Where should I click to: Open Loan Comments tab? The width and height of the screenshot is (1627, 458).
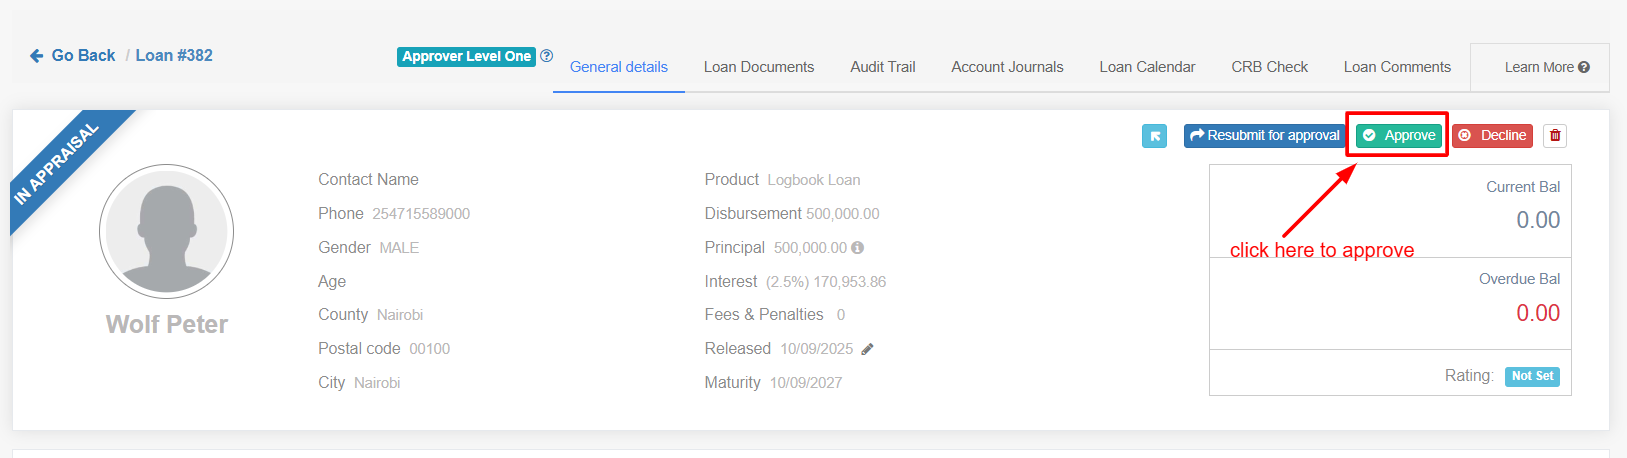1396,67
